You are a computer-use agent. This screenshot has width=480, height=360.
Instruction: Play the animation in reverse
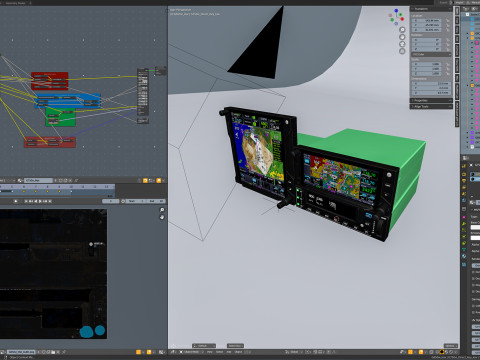[36, 201]
